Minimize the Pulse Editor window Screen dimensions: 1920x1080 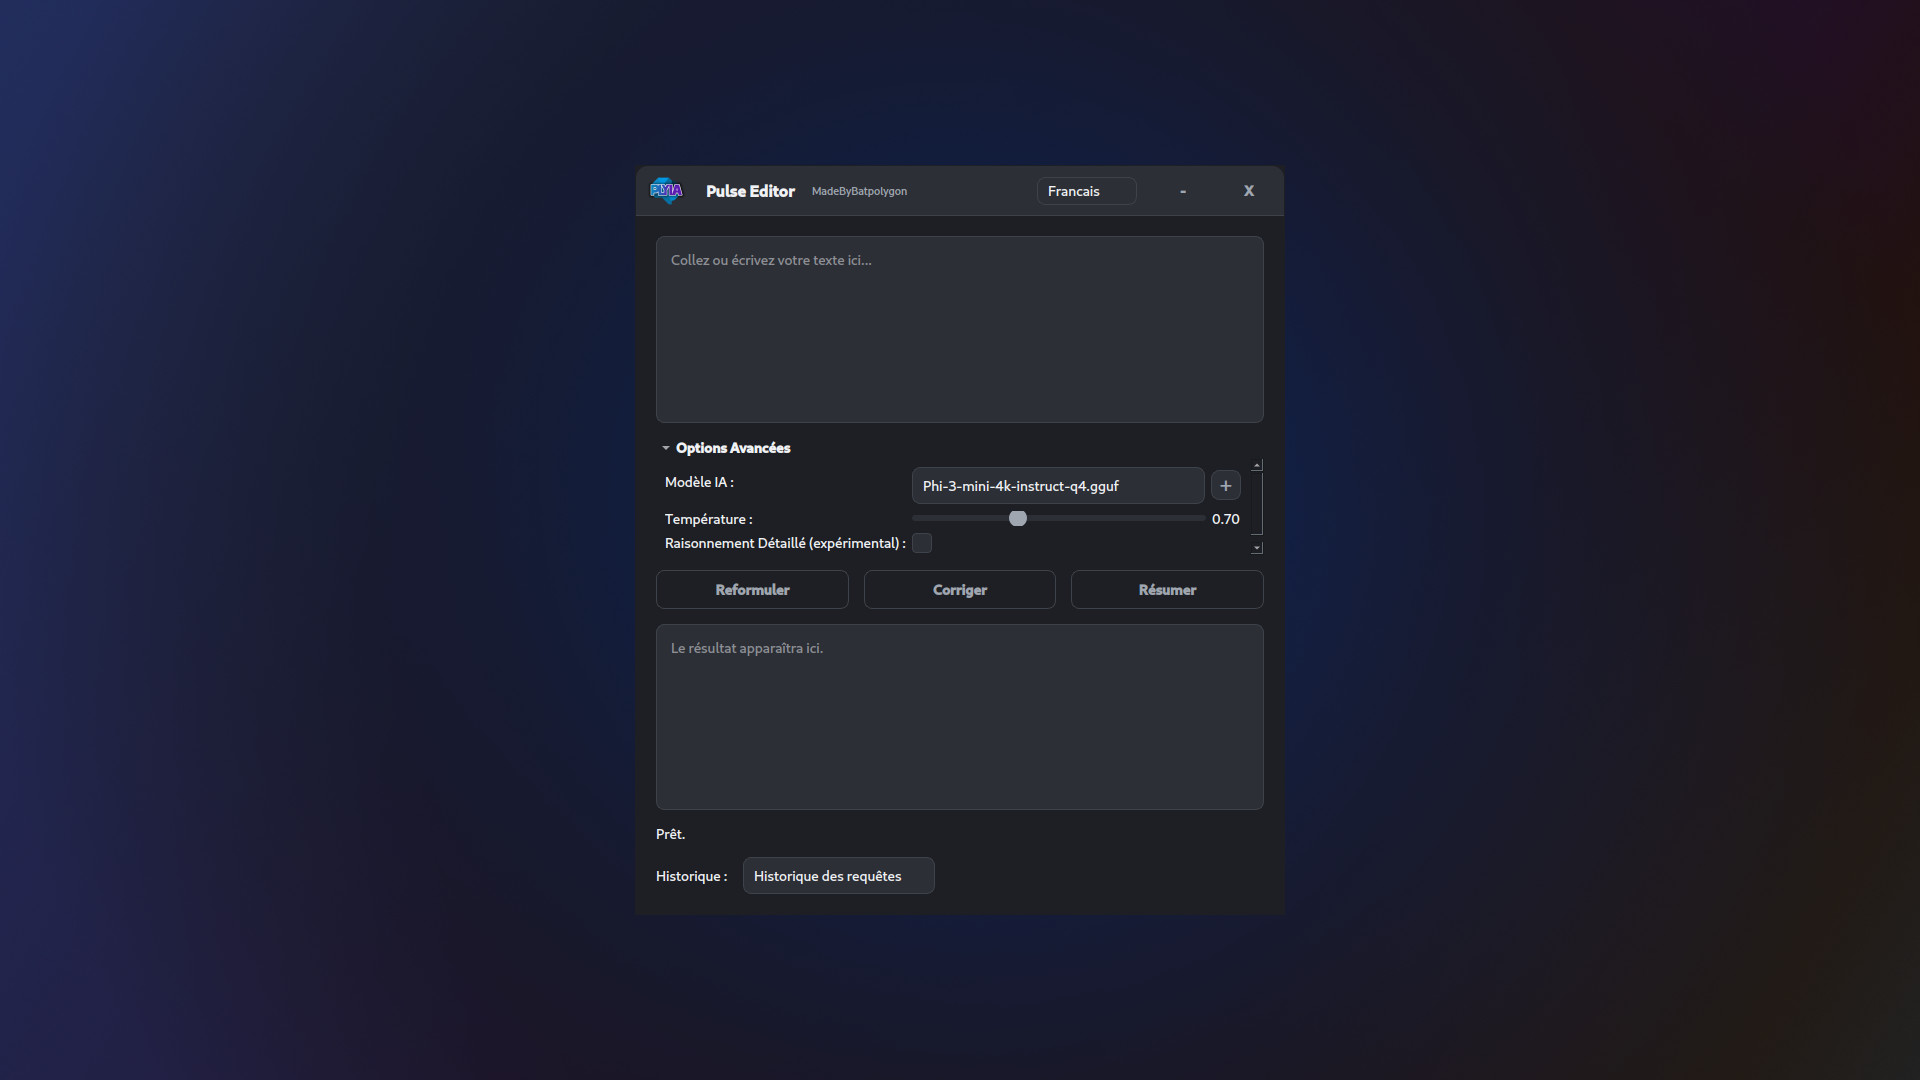click(1183, 191)
